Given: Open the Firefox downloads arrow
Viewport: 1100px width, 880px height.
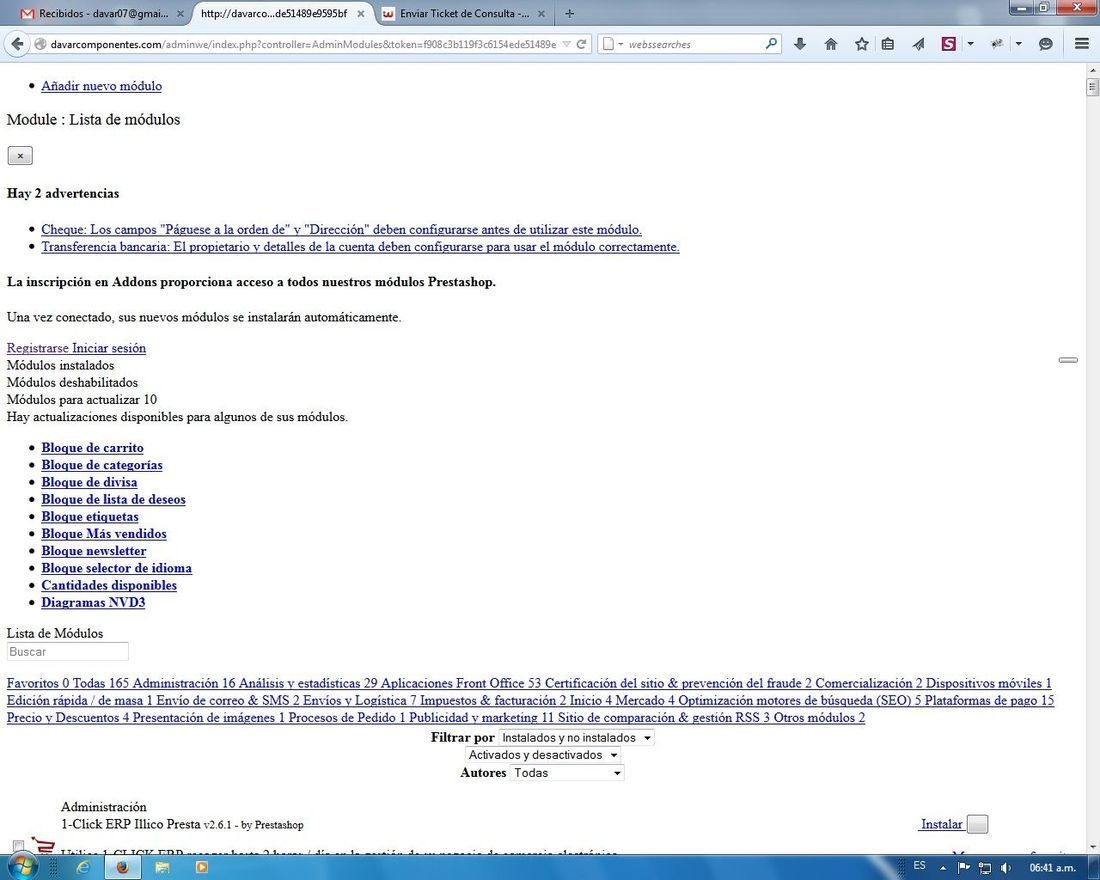Looking at the screenshot, I should [x=800, y=44].
